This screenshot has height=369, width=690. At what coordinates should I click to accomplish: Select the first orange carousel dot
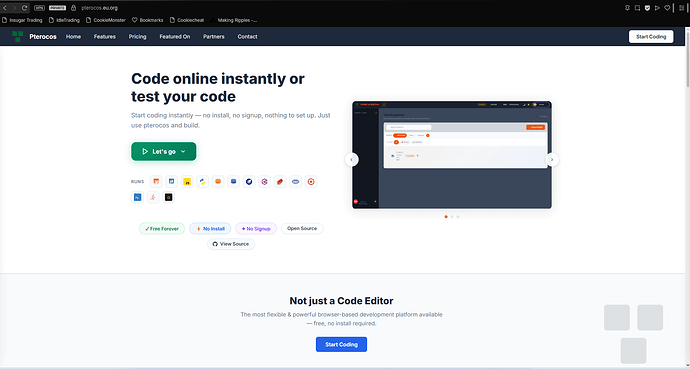coord(446,217)
